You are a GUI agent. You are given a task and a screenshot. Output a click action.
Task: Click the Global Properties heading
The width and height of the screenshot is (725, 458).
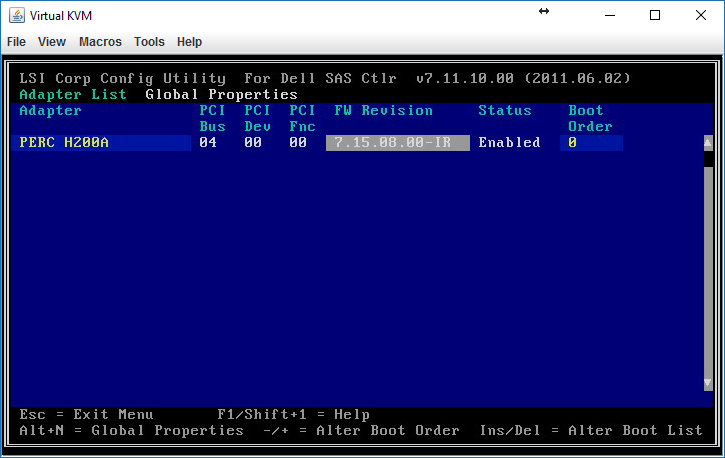(x=221, y=94)
